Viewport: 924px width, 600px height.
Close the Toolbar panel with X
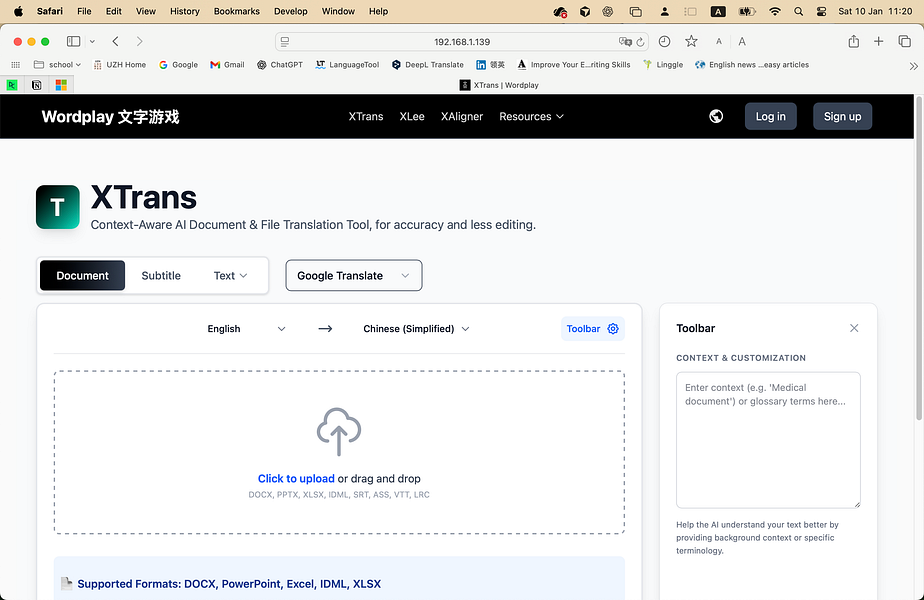pyautogui.click(x=854, y=328)
